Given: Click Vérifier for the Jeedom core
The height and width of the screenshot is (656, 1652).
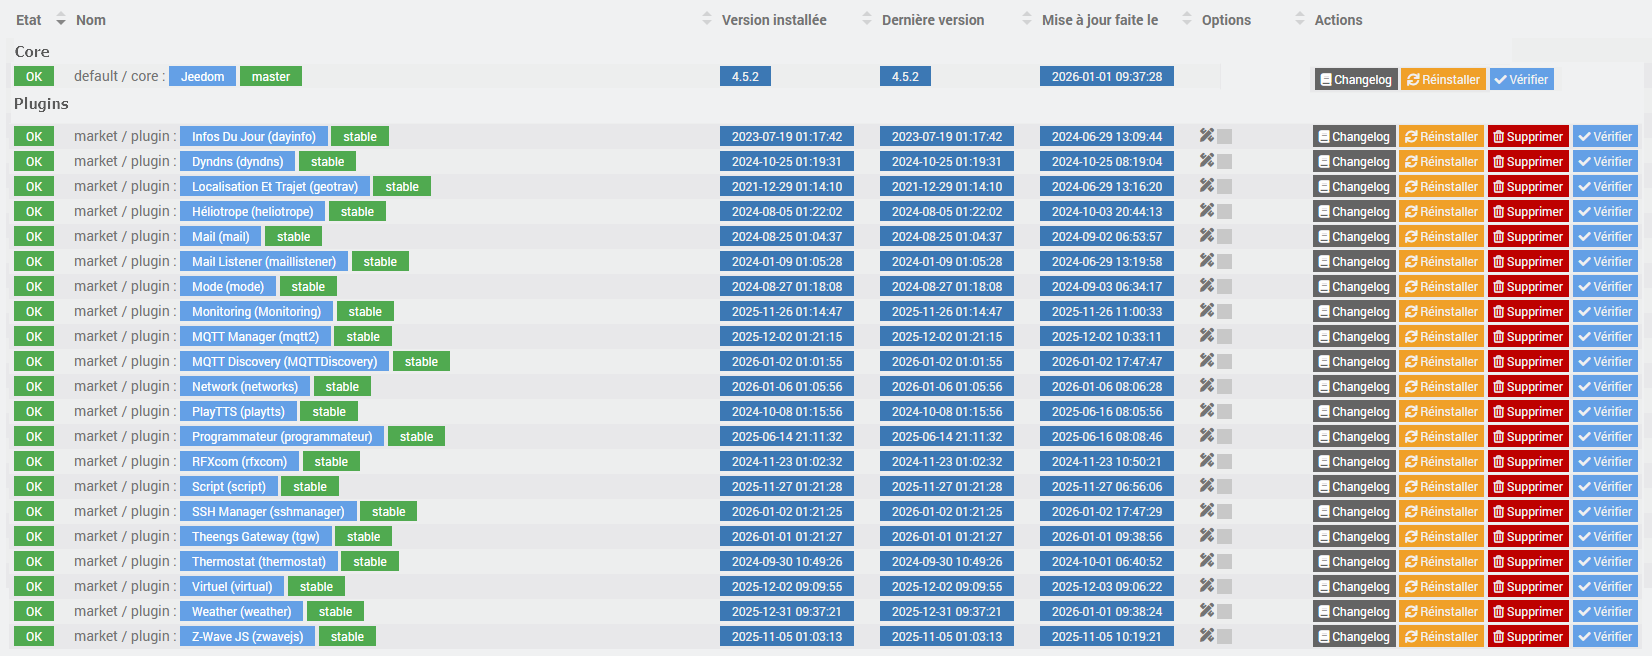Looking at the screenshot, I should click(1521, 79).
